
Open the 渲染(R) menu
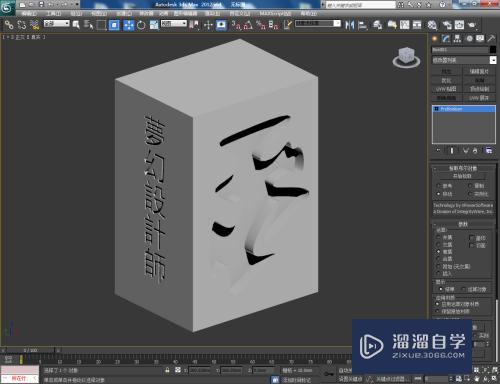[x=213, y=14]
